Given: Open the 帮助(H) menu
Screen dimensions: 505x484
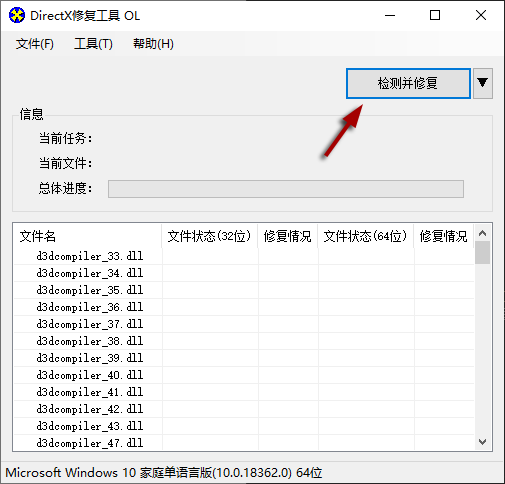Looking at the screenshot, I should tap(153, 44).
